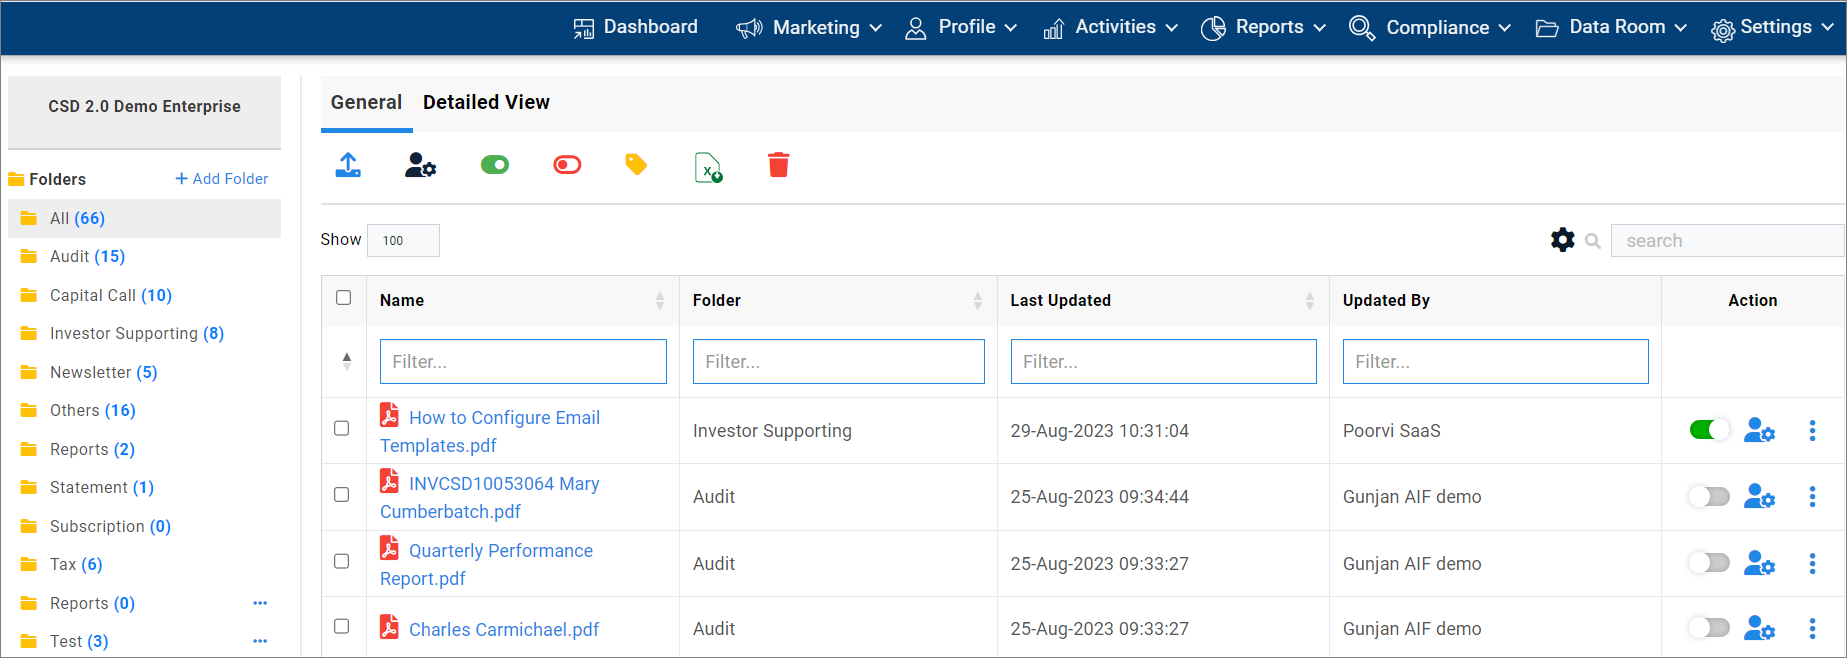Open bulk user permissions icon in toolbar

(x=420, y=165)
